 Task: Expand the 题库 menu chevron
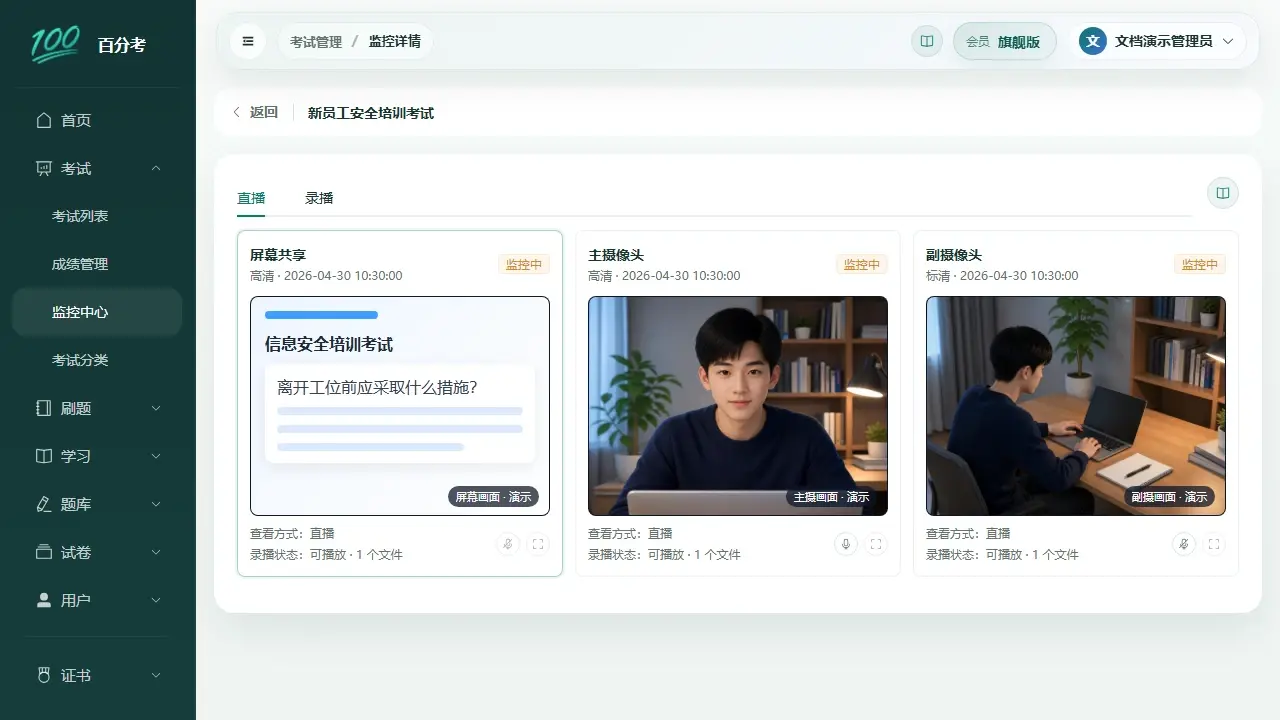[x=156, y=504]
